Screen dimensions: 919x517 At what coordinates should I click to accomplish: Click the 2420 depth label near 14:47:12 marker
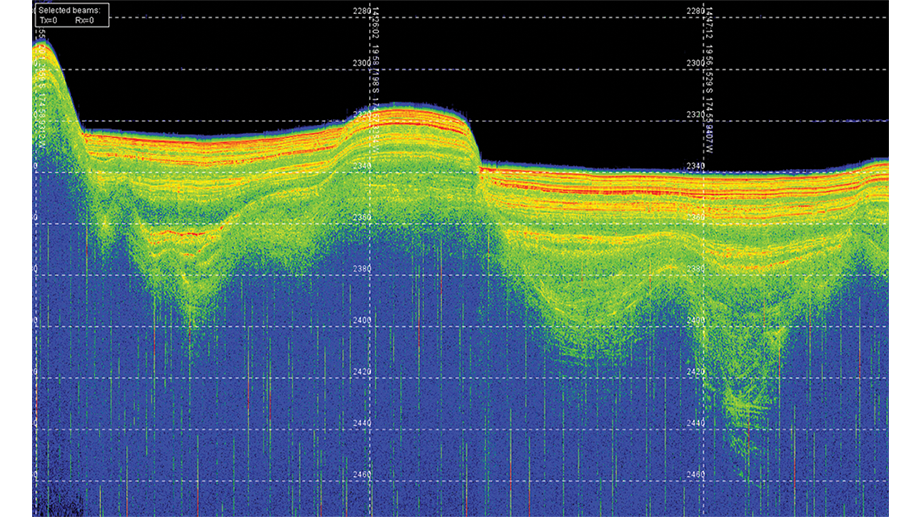(695, 372)
